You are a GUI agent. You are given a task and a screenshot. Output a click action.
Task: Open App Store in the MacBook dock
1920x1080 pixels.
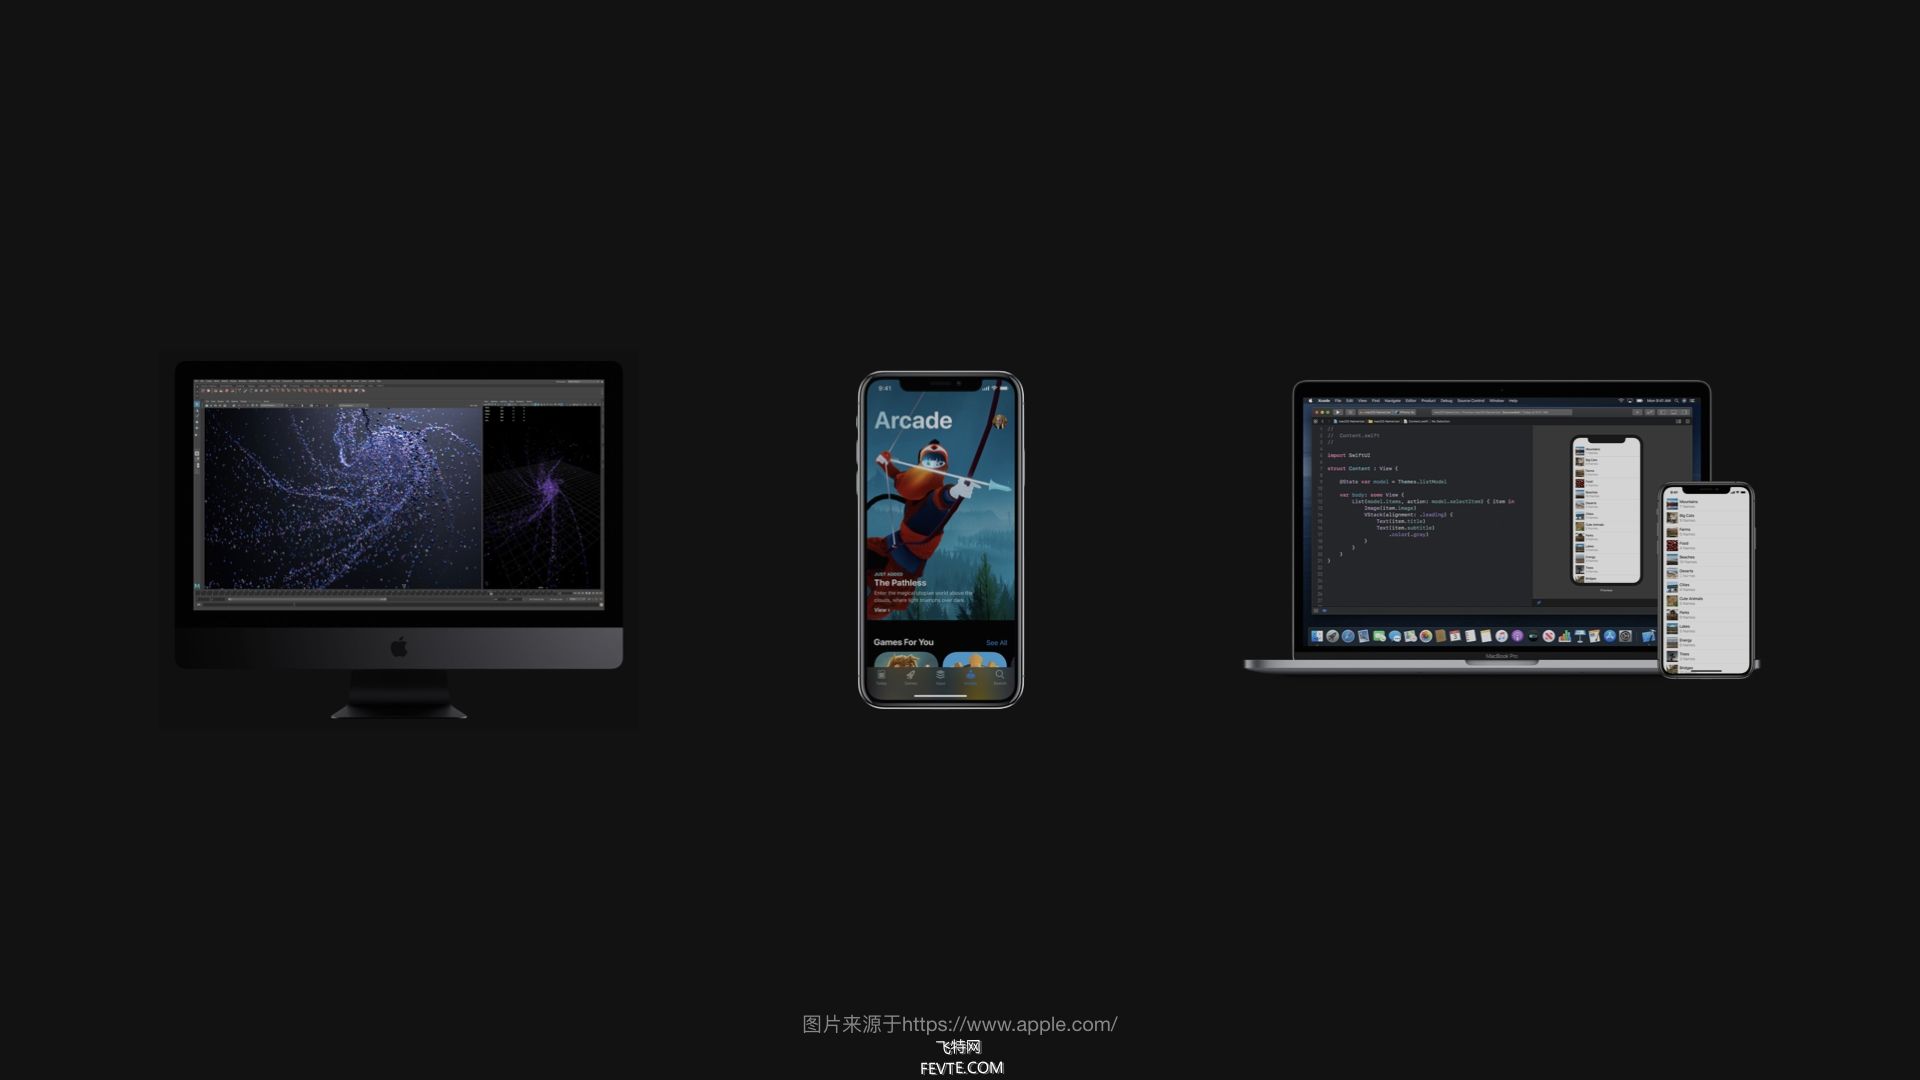click(1610, 636)
